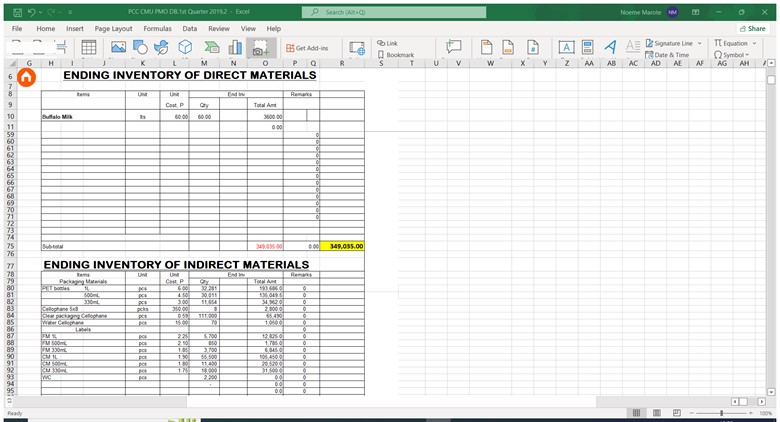The height and width of the screenshot is (422, 780).
Task: Click the orange Home icon on the sheet
Action: tap(26, 77)
